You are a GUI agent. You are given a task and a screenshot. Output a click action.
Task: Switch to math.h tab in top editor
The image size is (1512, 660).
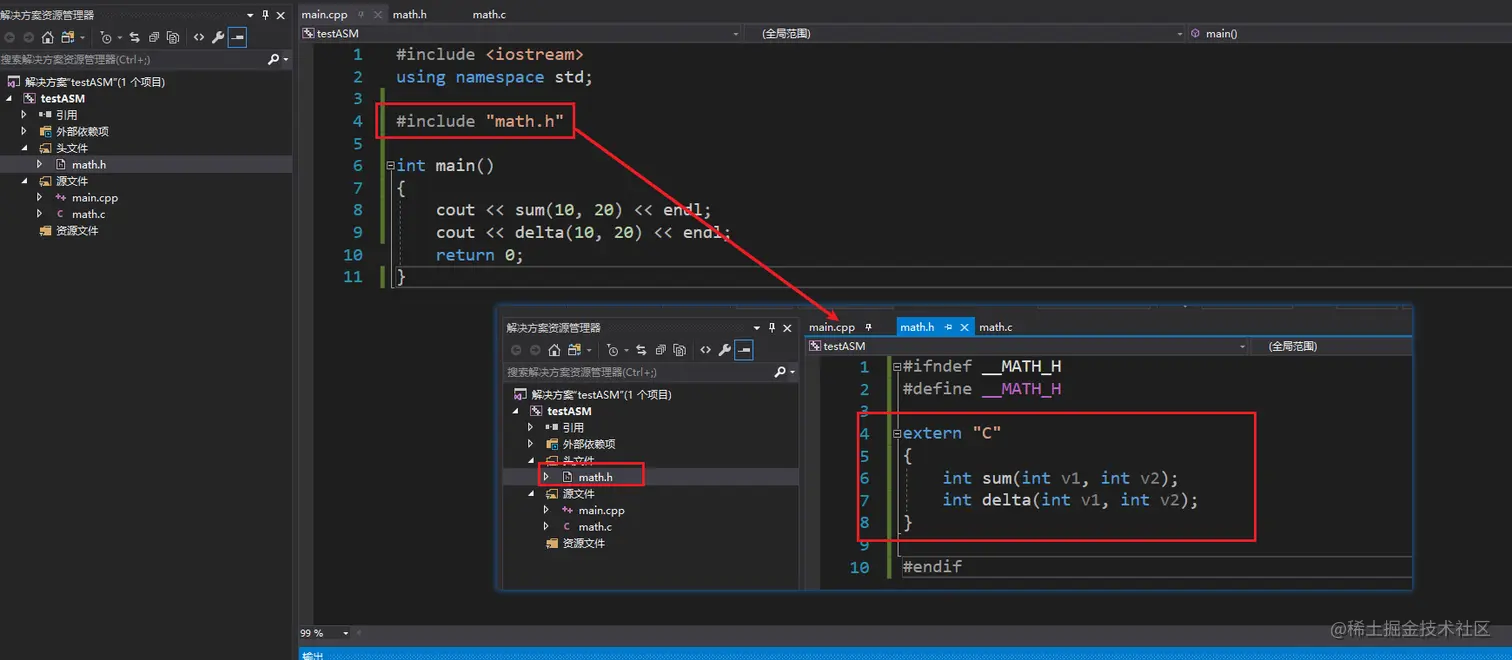tap(410, 15)
